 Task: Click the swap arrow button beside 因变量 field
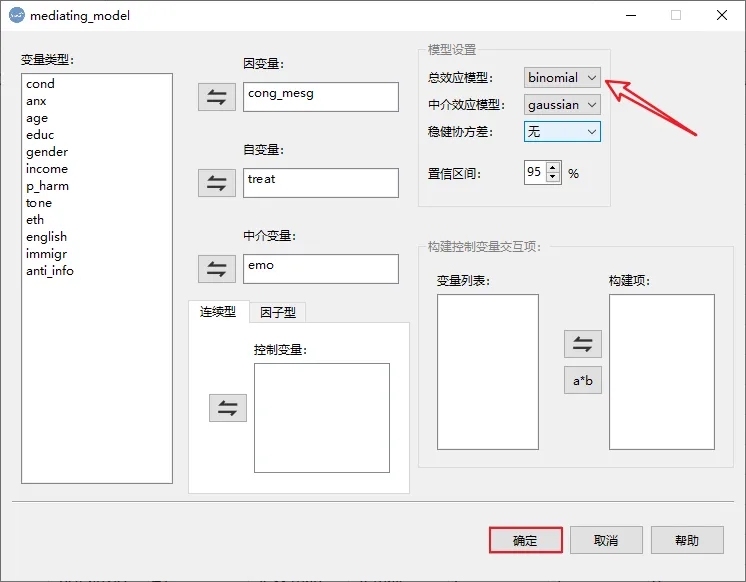217,97
